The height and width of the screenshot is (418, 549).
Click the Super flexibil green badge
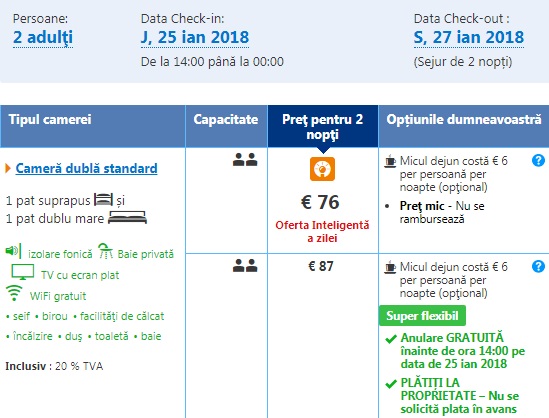point(422,316)
